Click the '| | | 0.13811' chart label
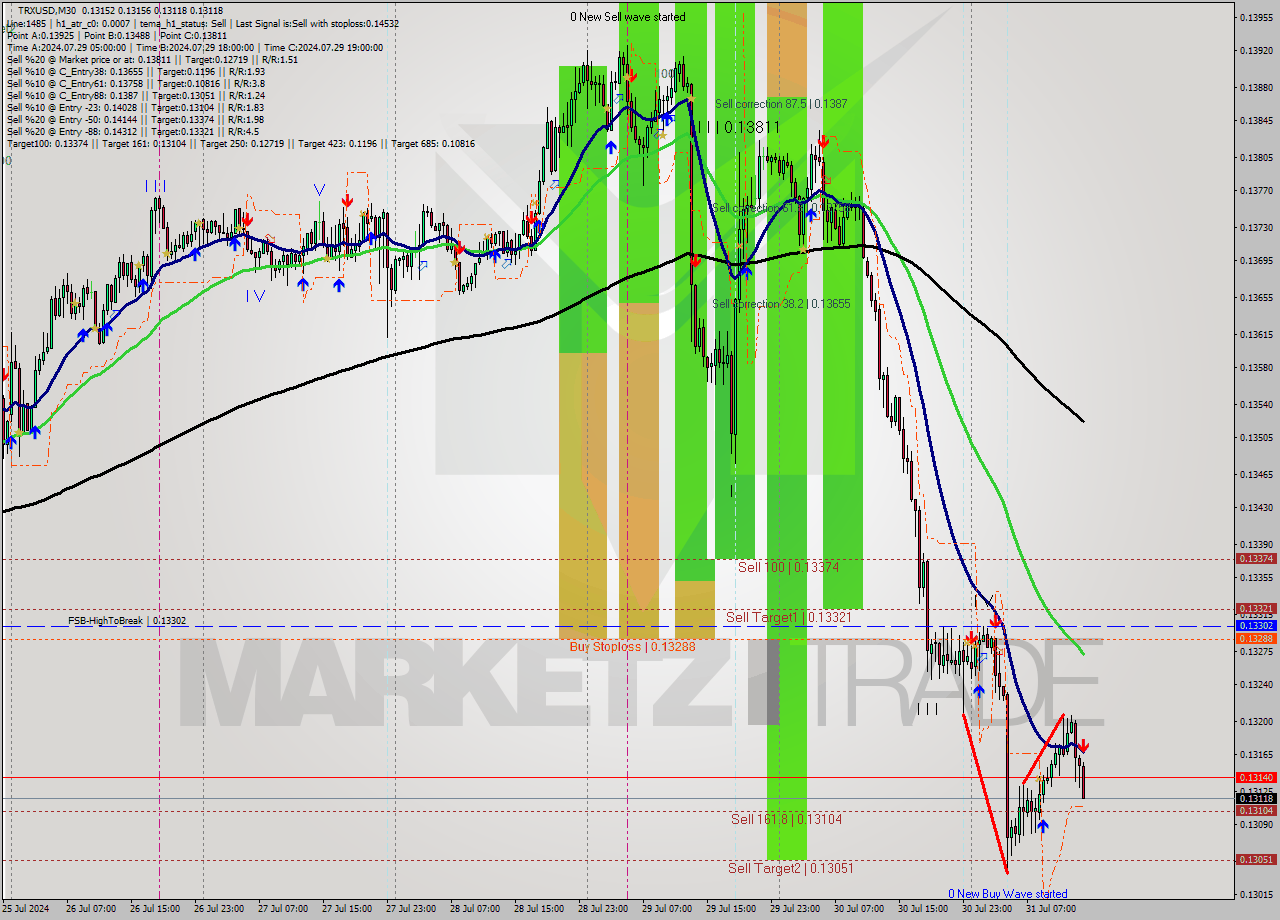This screenshot has width=1280, height=920. (x=738, y=127)
